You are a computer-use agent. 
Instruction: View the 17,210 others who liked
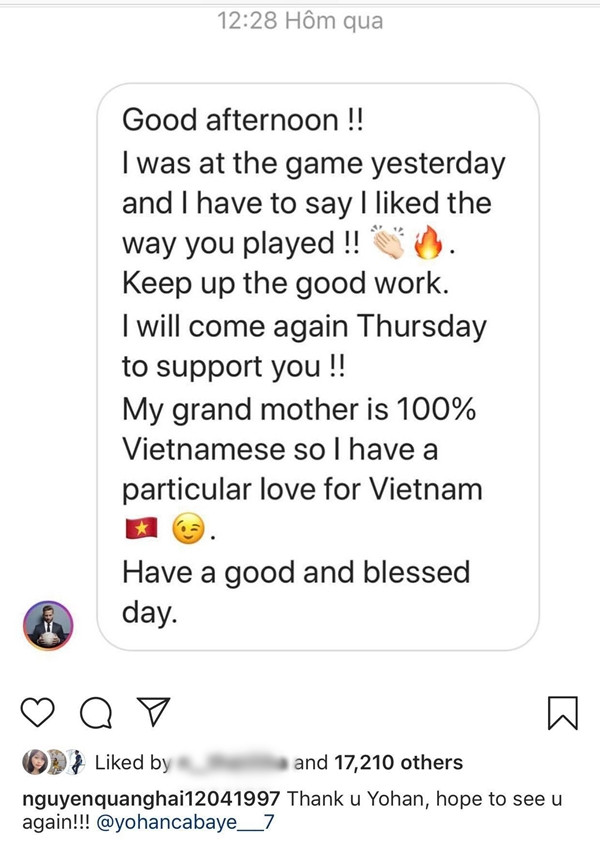[398, 762]
